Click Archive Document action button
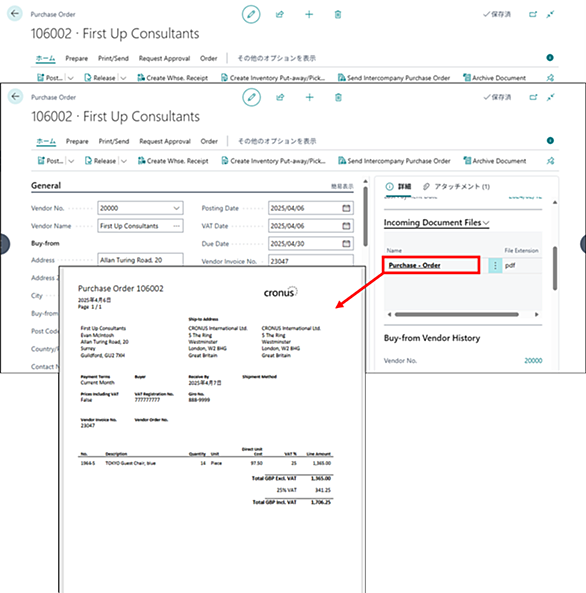The width and height of the screenshot is (586, 593). click(495, 161)
